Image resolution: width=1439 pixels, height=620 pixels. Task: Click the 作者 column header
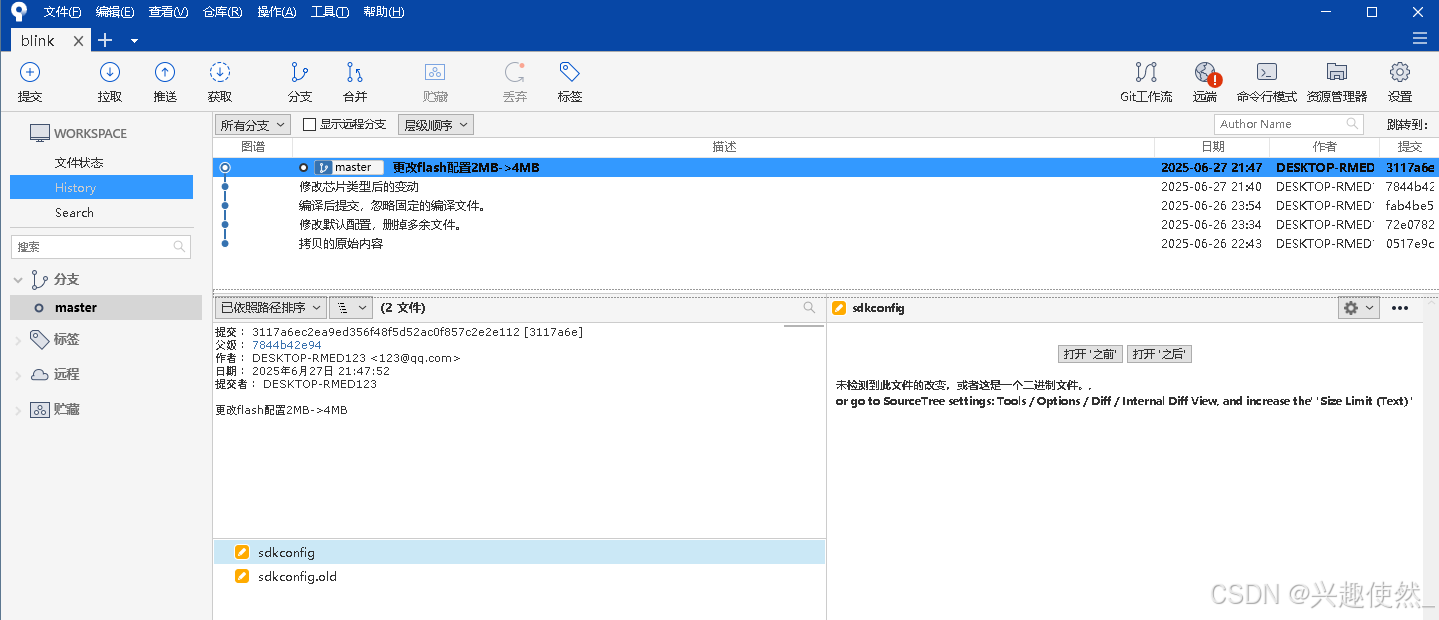click(1324, 147)
